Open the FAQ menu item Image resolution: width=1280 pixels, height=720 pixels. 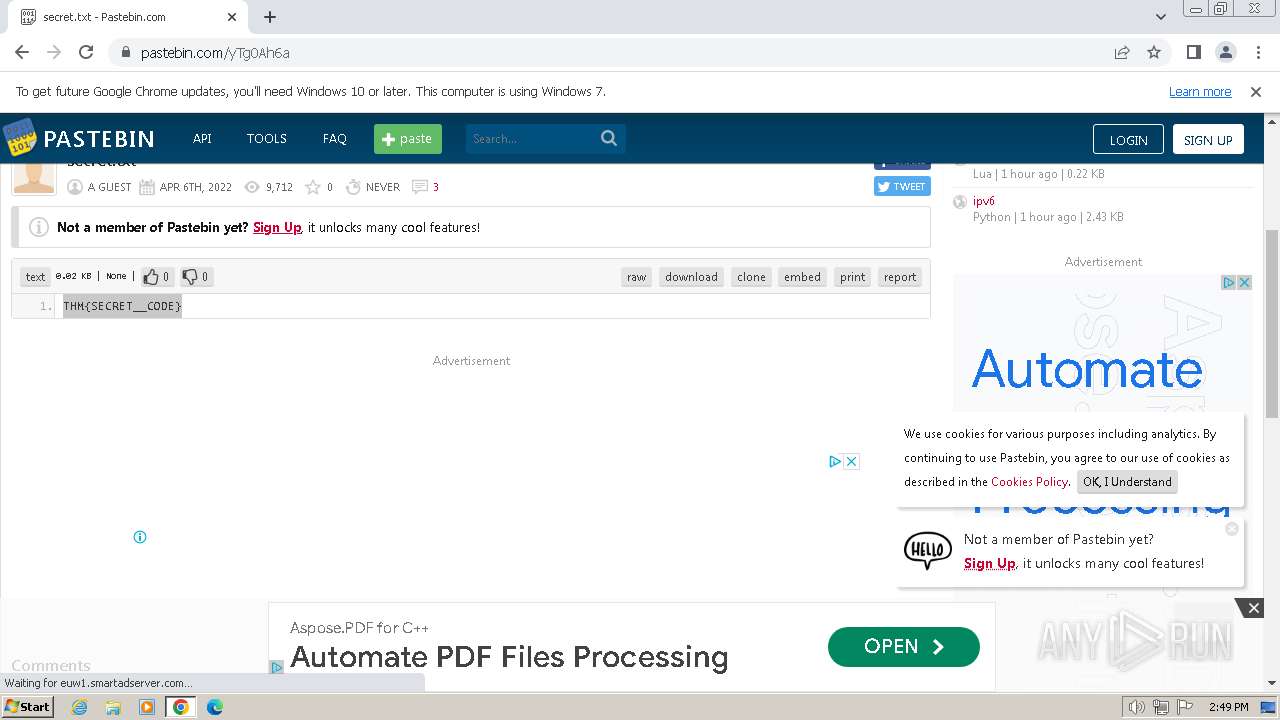point(334,138)
